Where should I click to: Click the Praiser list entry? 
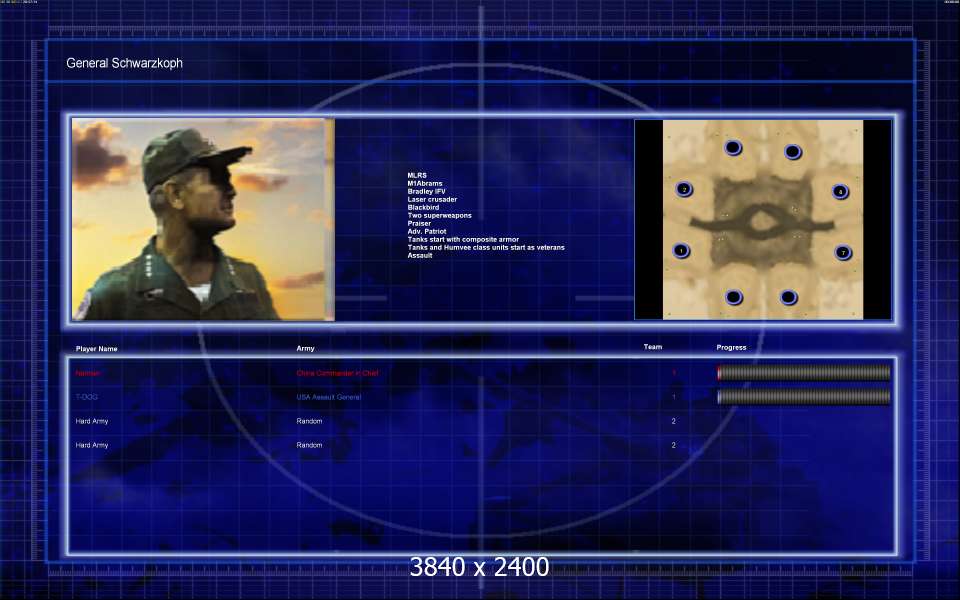pyautogui.click(x=419, y=223)
